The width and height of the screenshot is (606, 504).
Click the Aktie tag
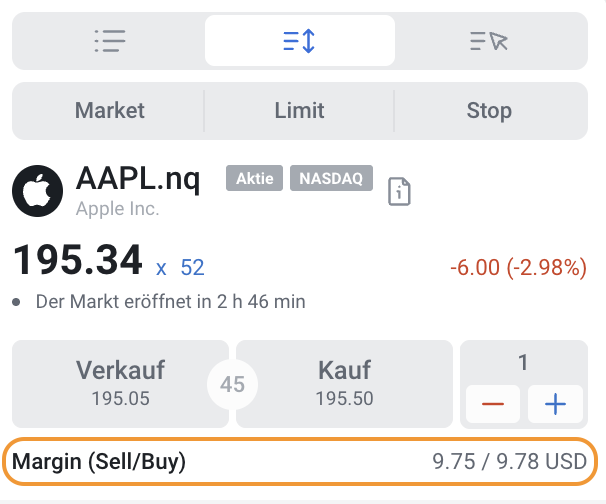coord(254,178)
